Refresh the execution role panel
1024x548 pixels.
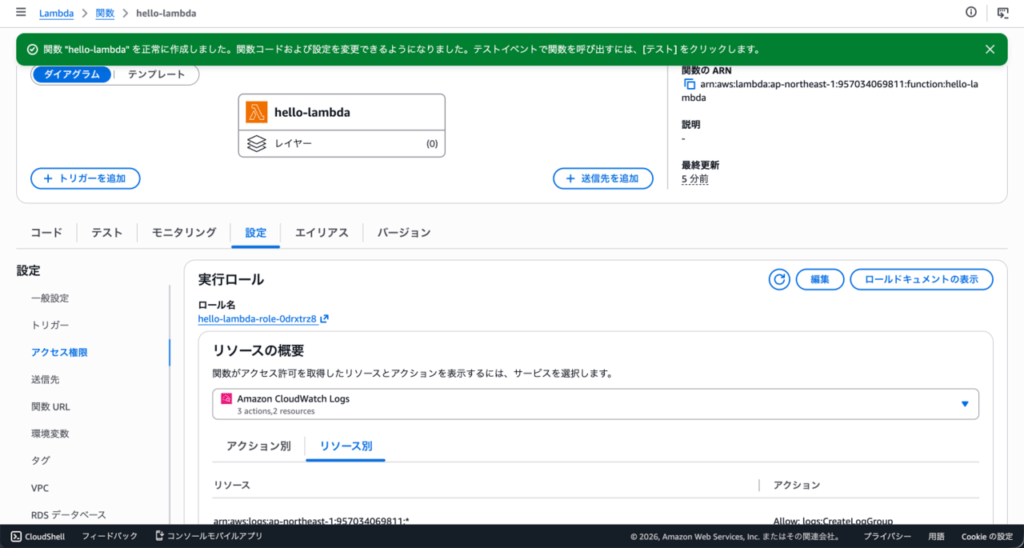coord(779,280)
